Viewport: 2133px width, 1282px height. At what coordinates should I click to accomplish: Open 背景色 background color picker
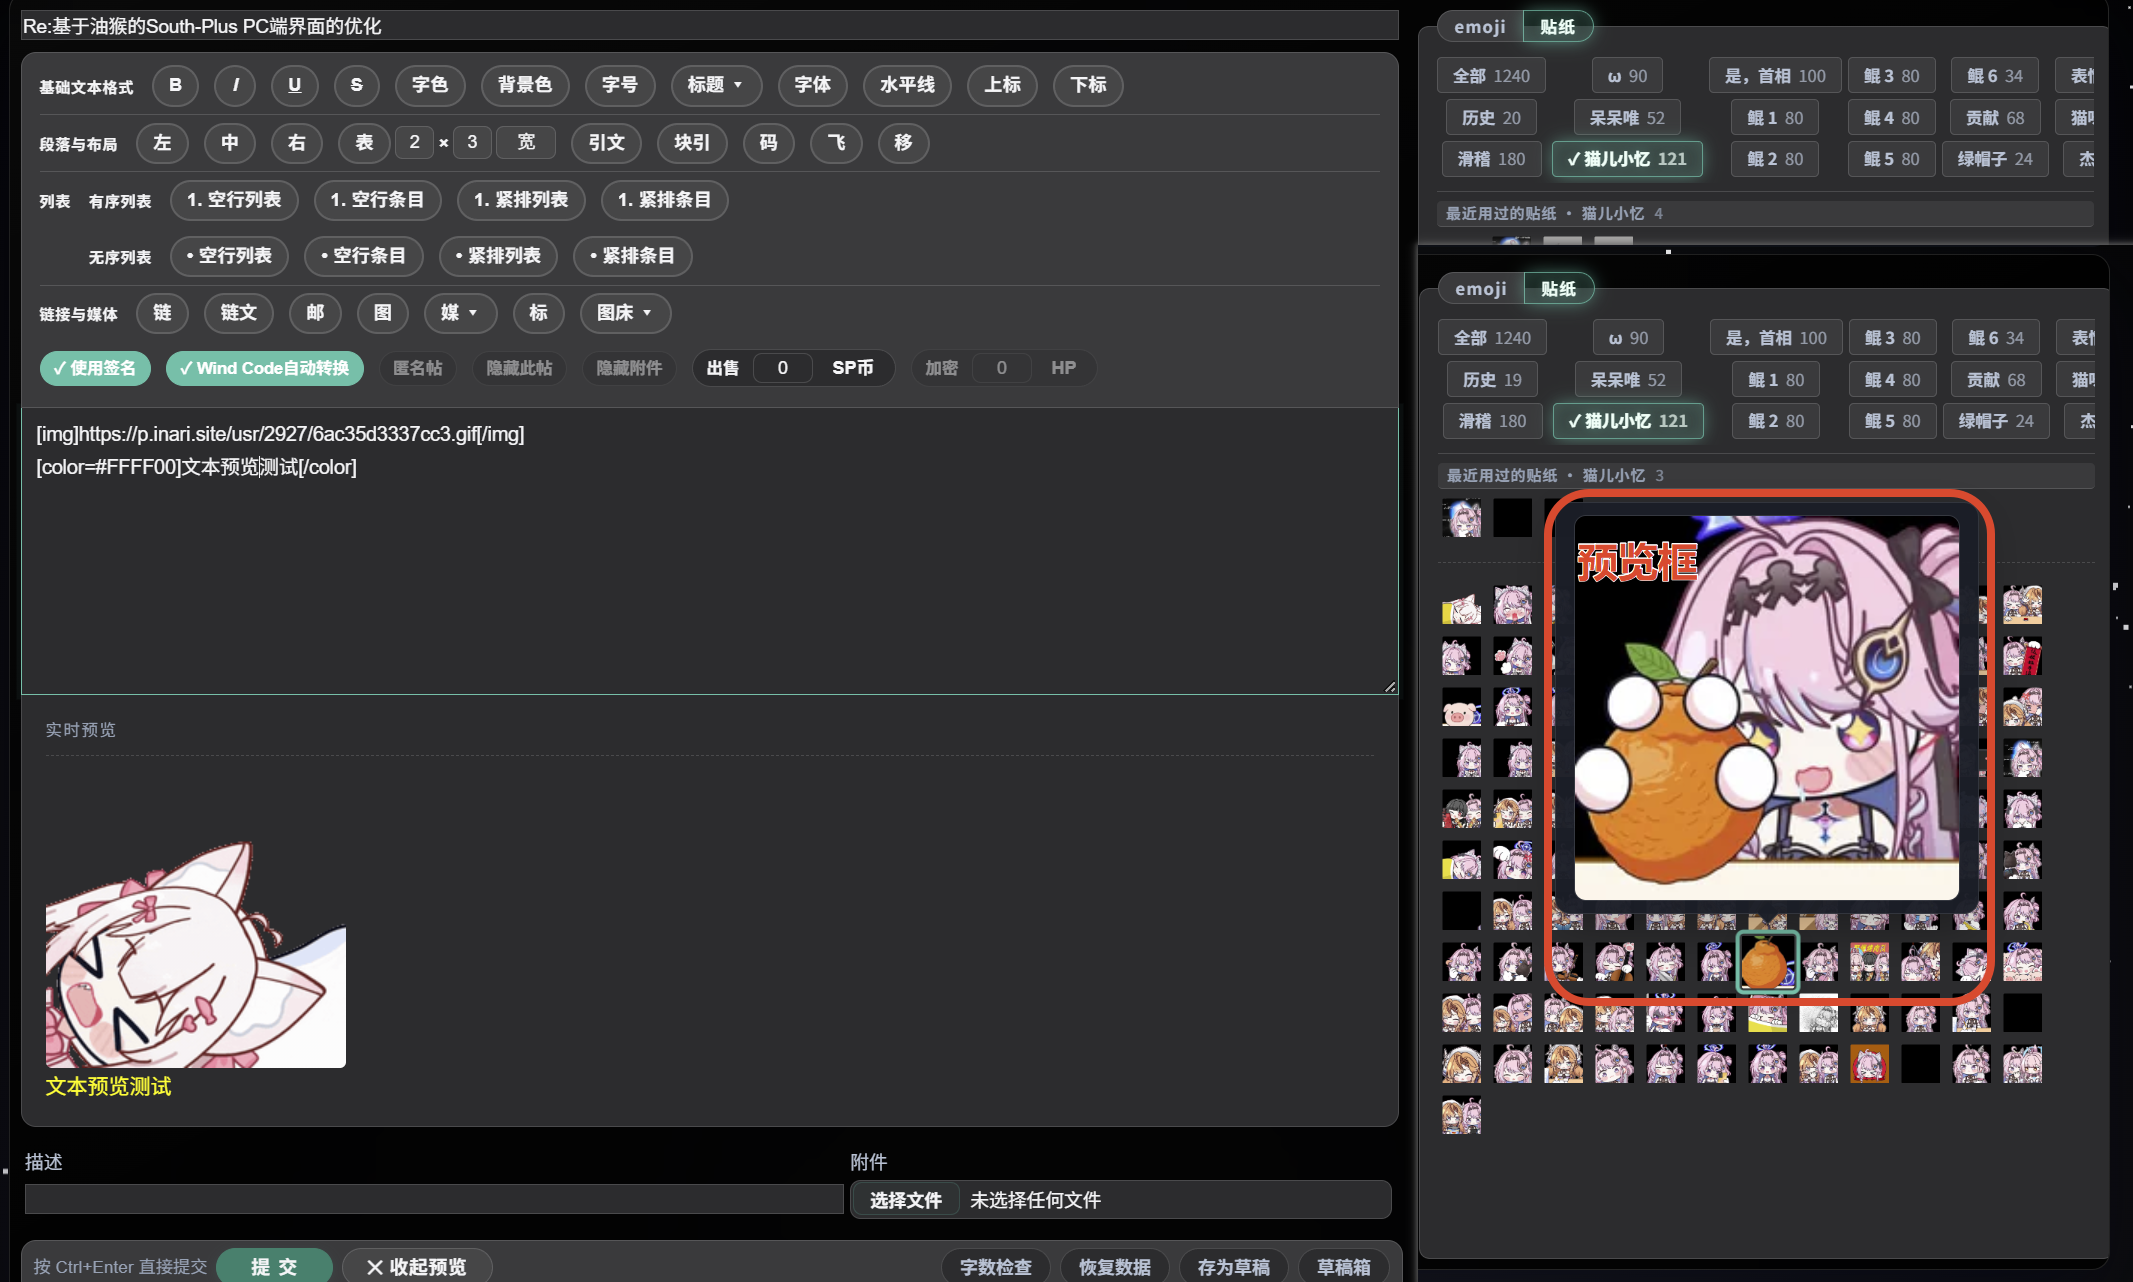[525, 85]
